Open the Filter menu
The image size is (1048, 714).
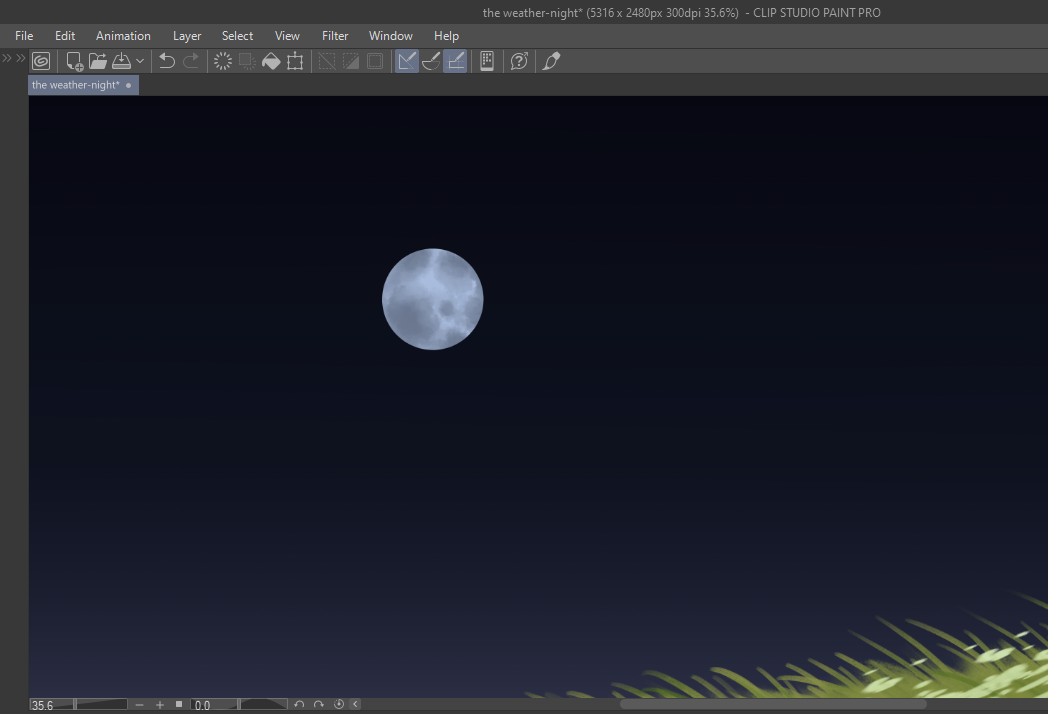tap(335, 36)
